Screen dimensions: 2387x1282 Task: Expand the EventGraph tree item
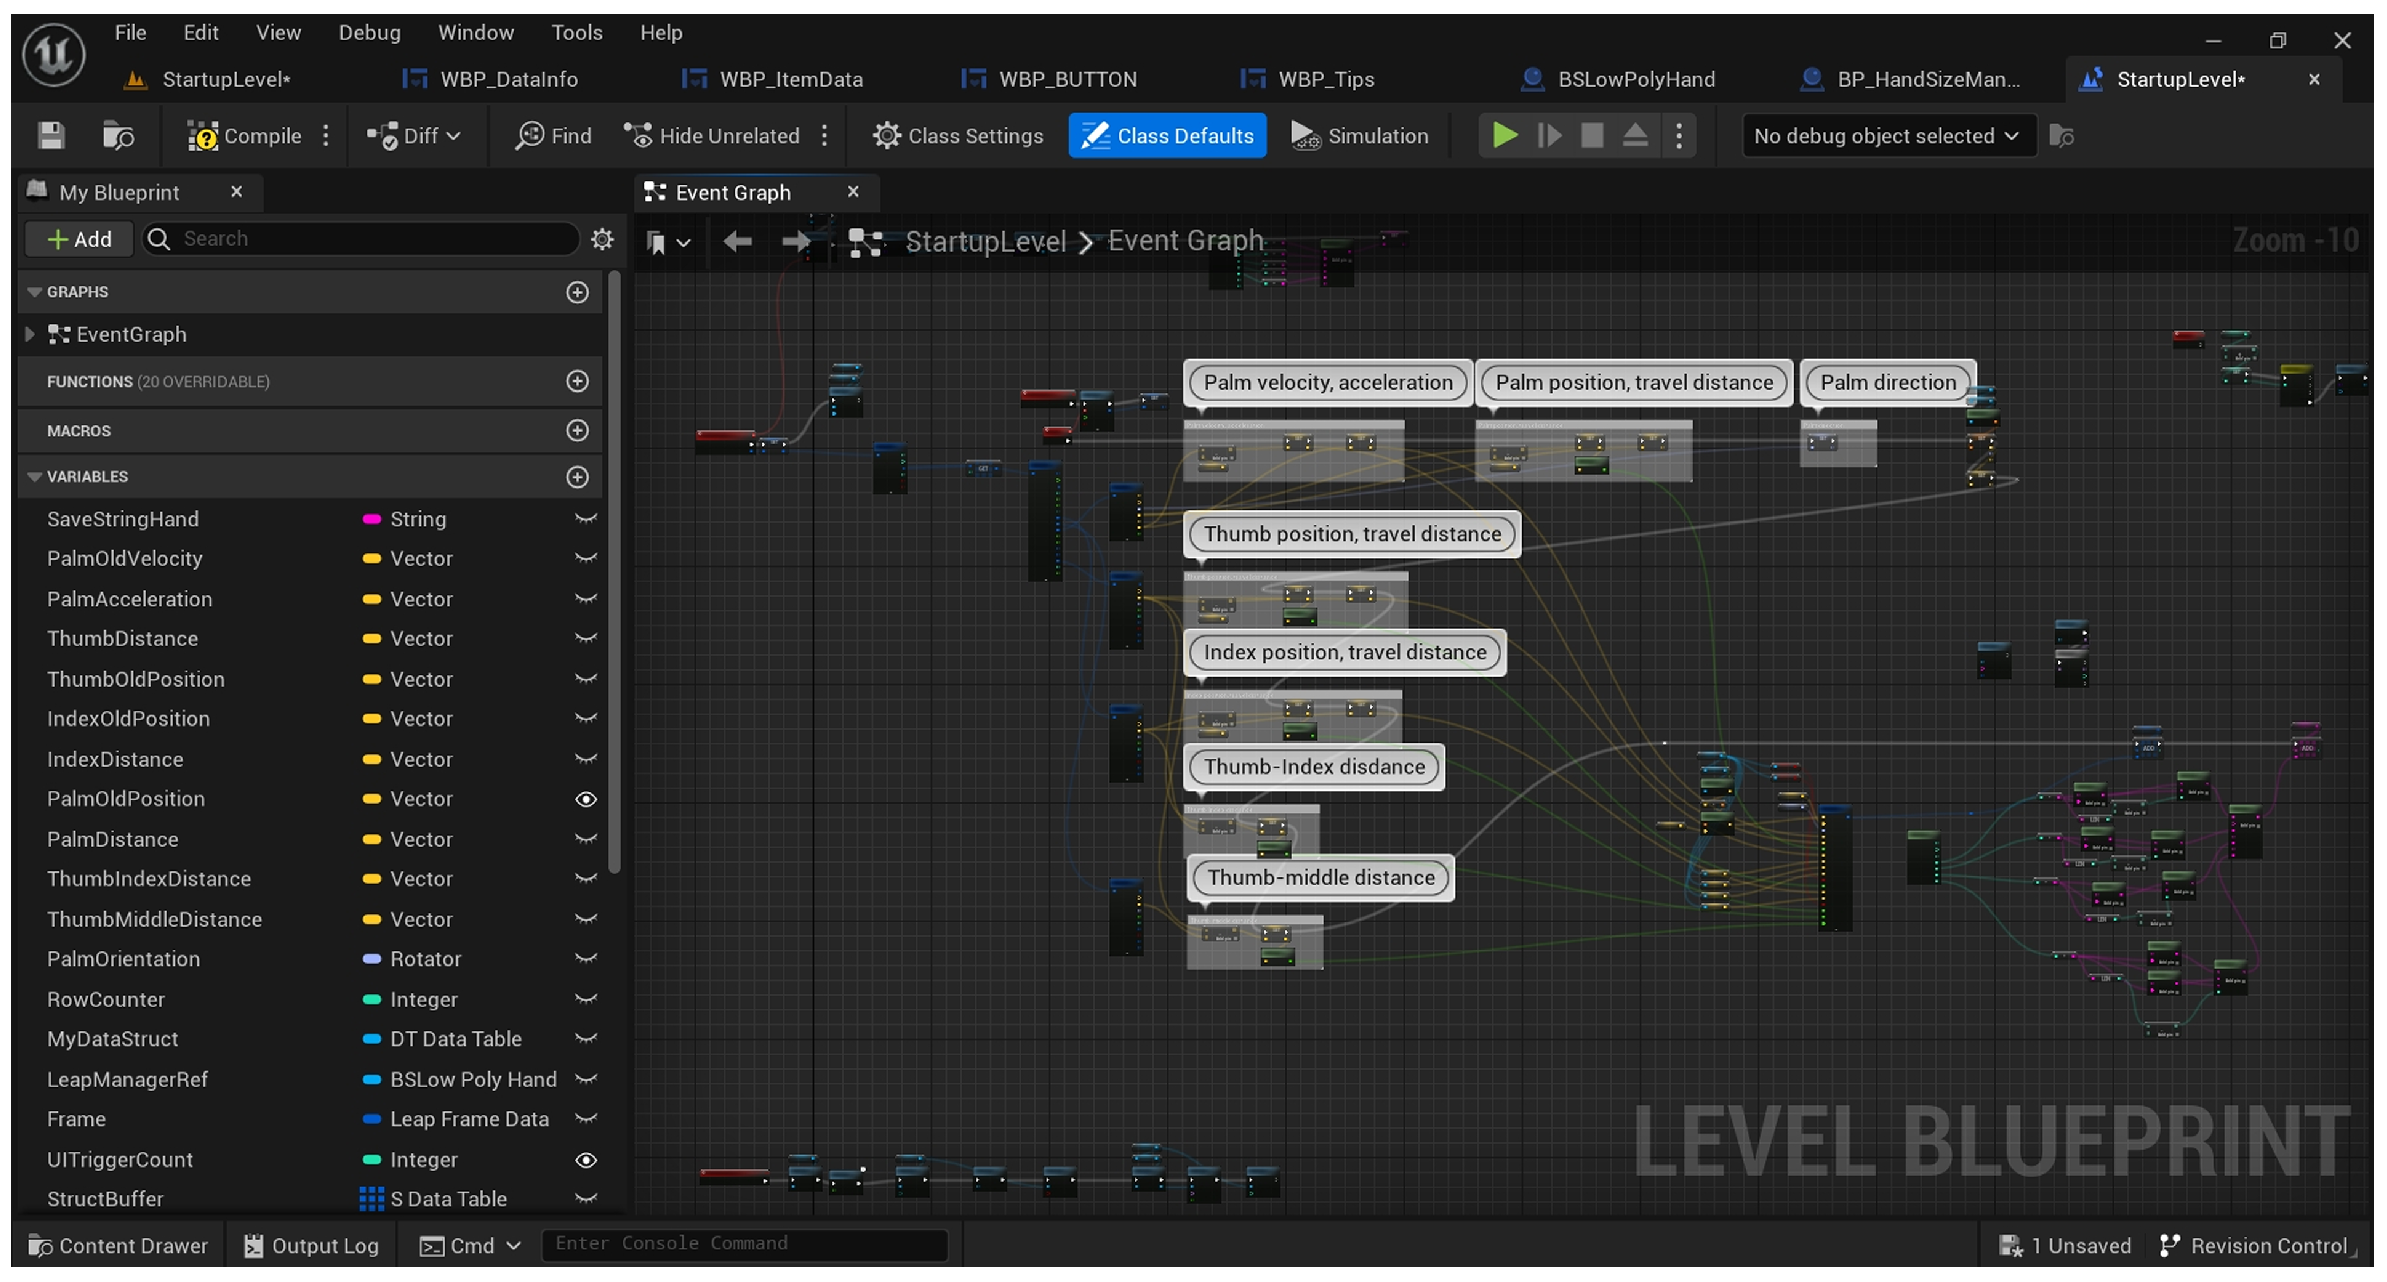[30, 334]
